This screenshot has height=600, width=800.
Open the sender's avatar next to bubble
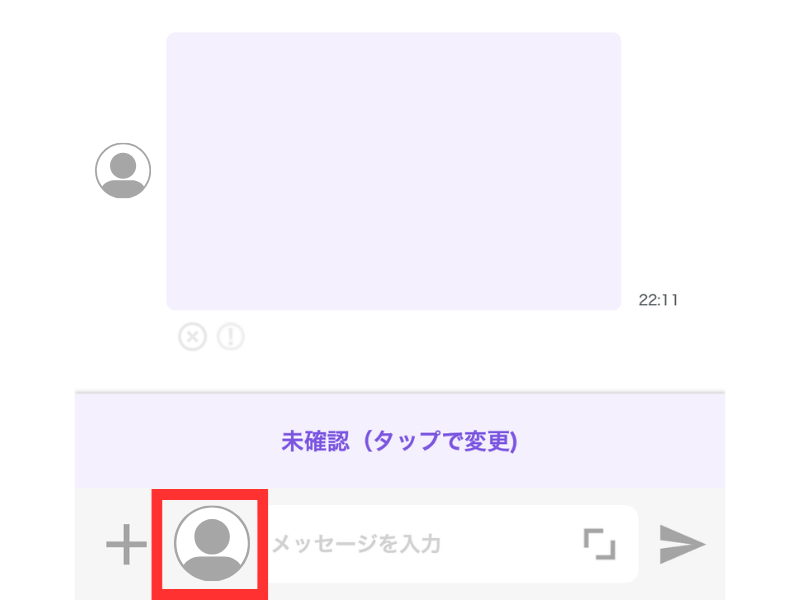[123, 170]
